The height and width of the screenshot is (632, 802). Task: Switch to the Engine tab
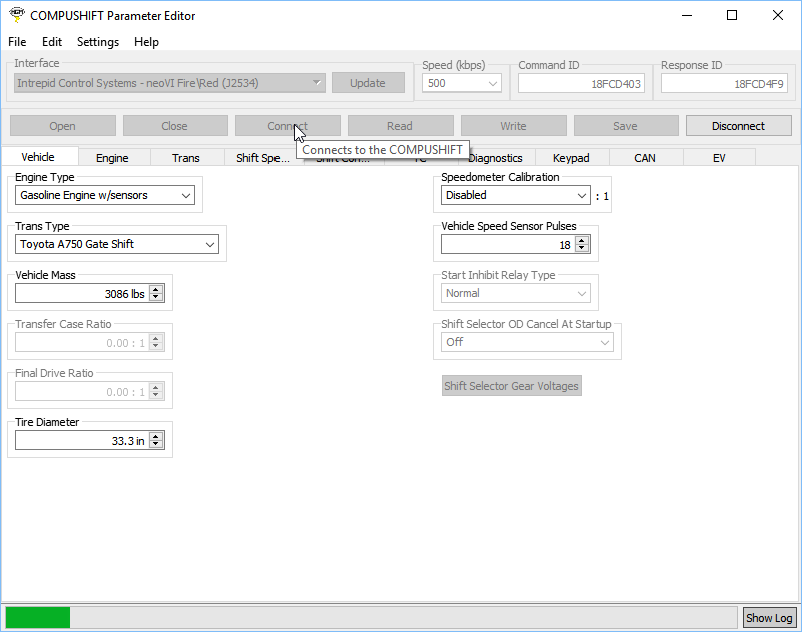112,158
